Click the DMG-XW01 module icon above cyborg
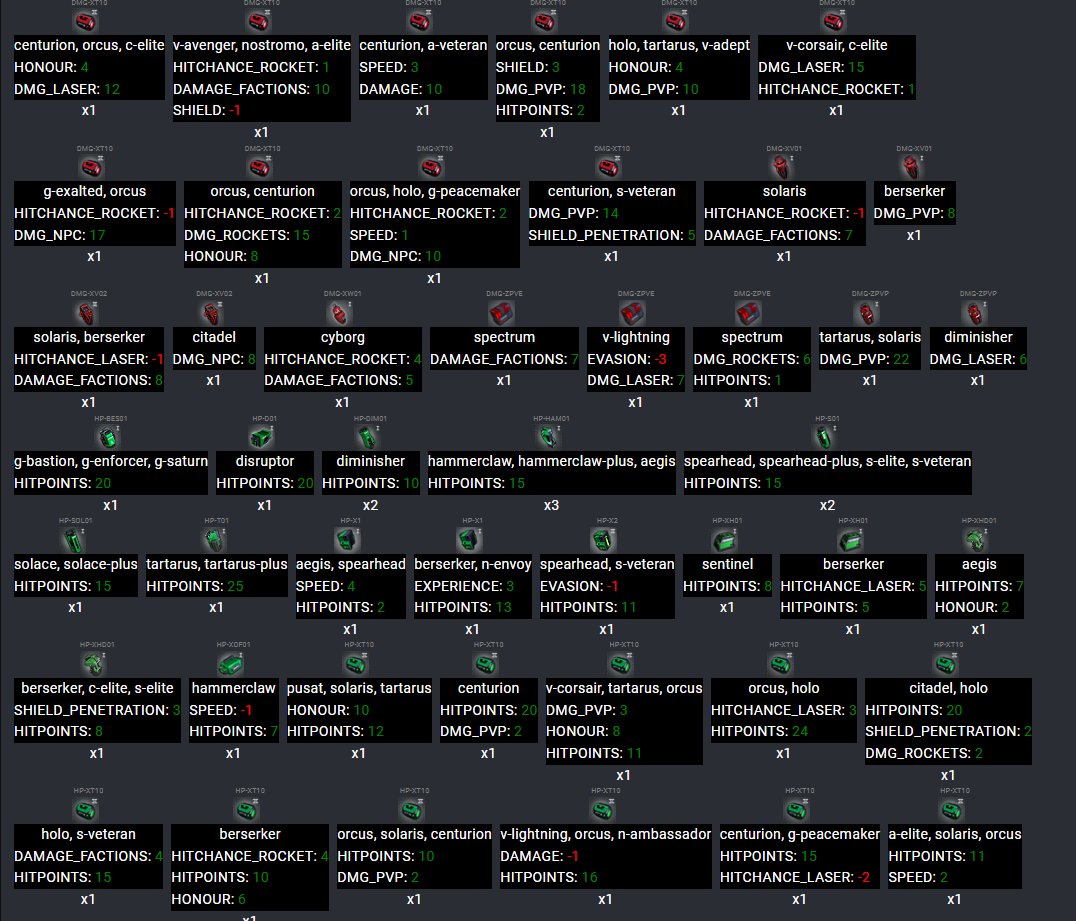Image resolution: width=1076 pixels, height=921 pixels. coord(342,312)
